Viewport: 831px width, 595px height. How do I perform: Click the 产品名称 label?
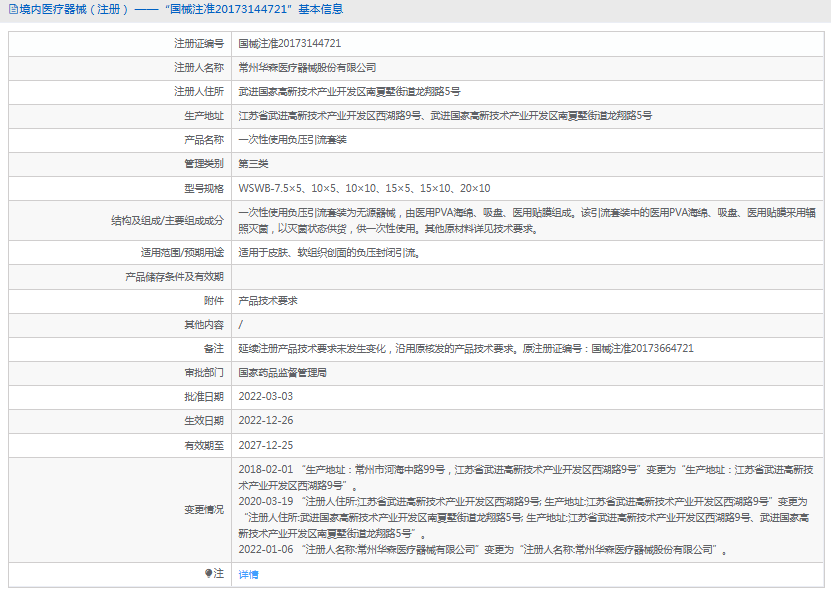(x=204, y=140)
